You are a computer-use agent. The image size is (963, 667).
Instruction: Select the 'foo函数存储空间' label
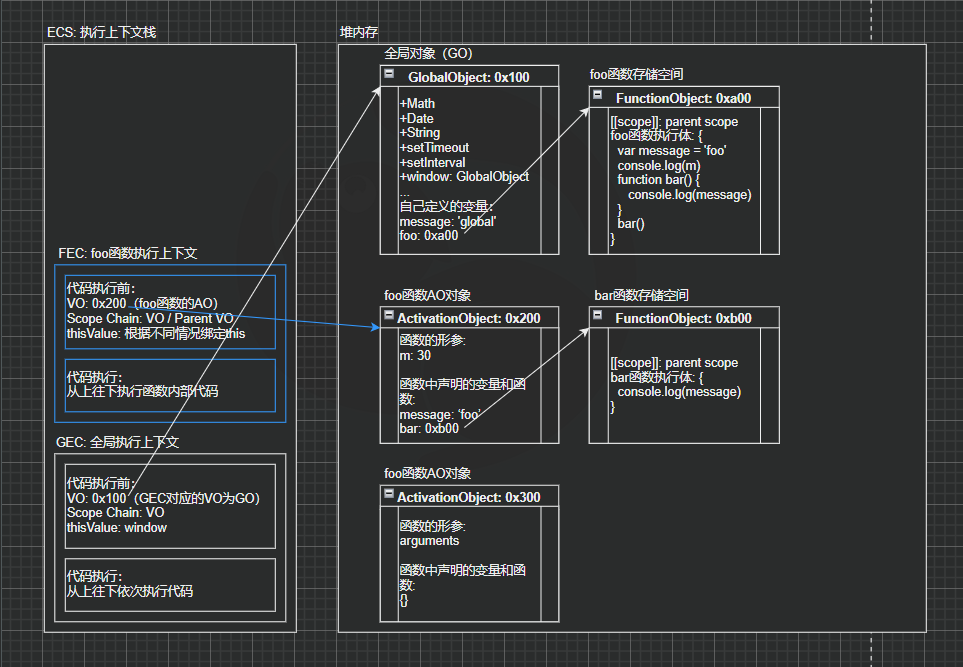click(x=636, y=74)
